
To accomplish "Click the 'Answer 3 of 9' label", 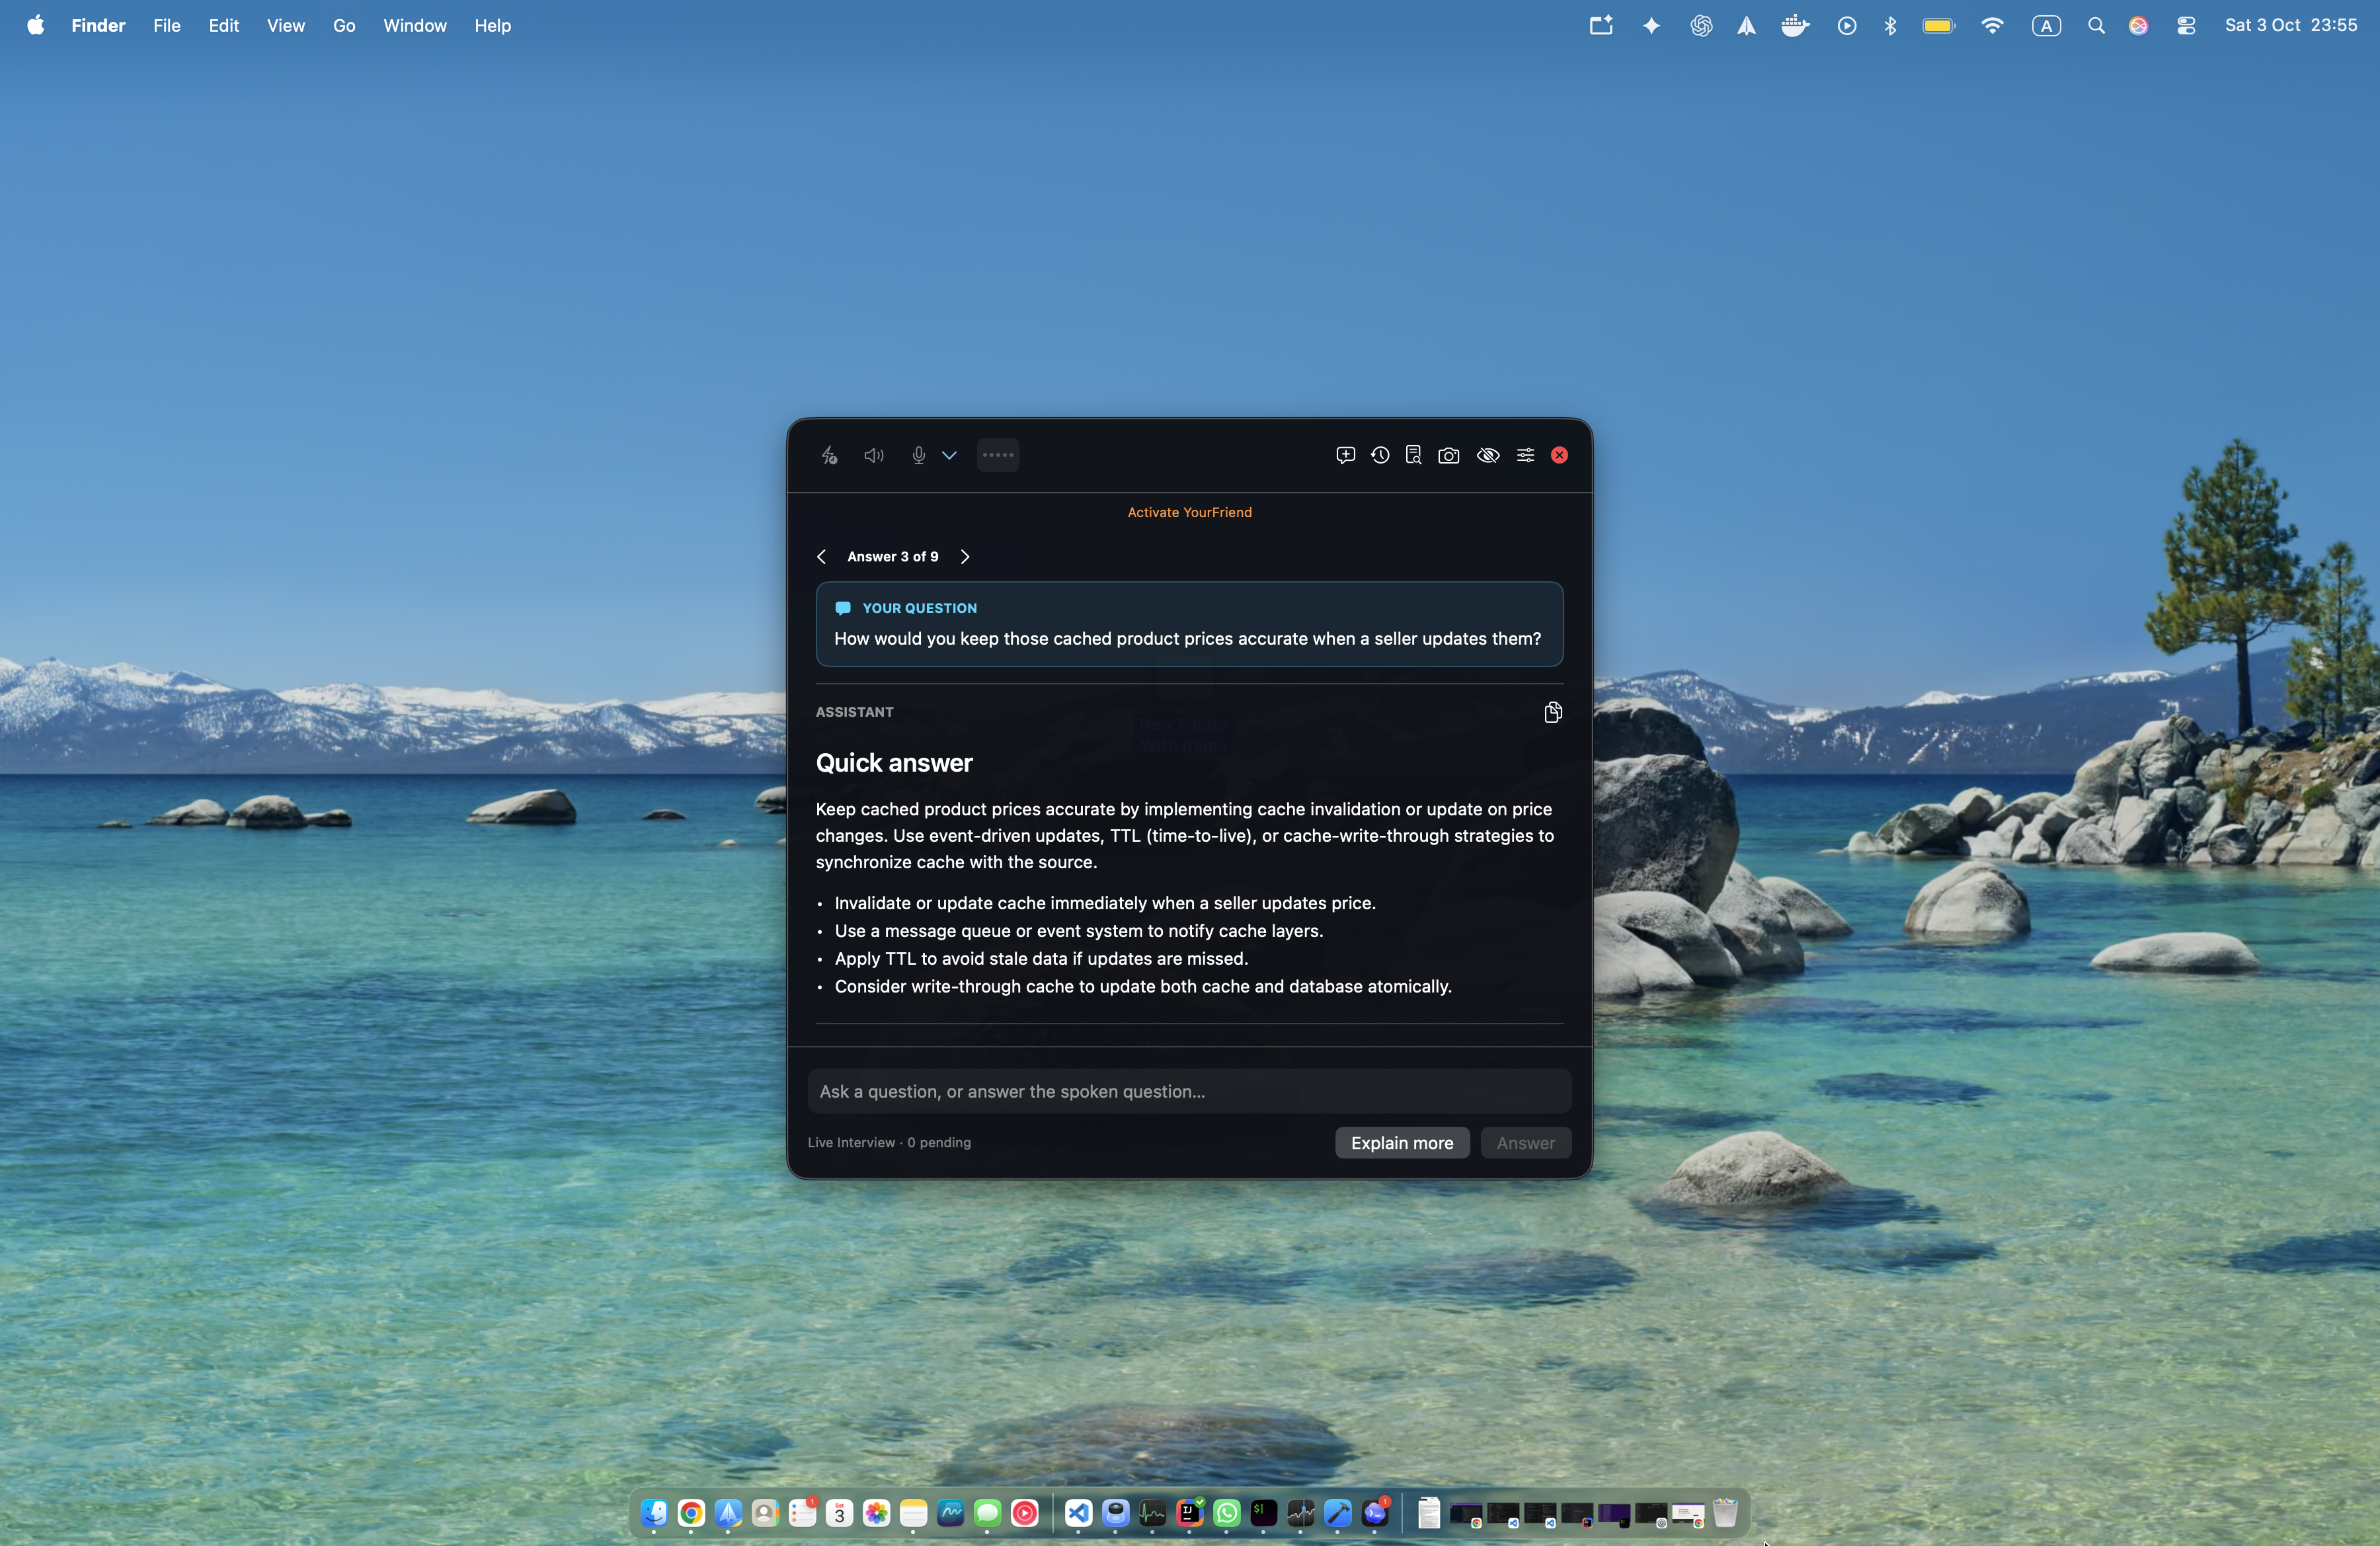I will [x=892, y=557].
